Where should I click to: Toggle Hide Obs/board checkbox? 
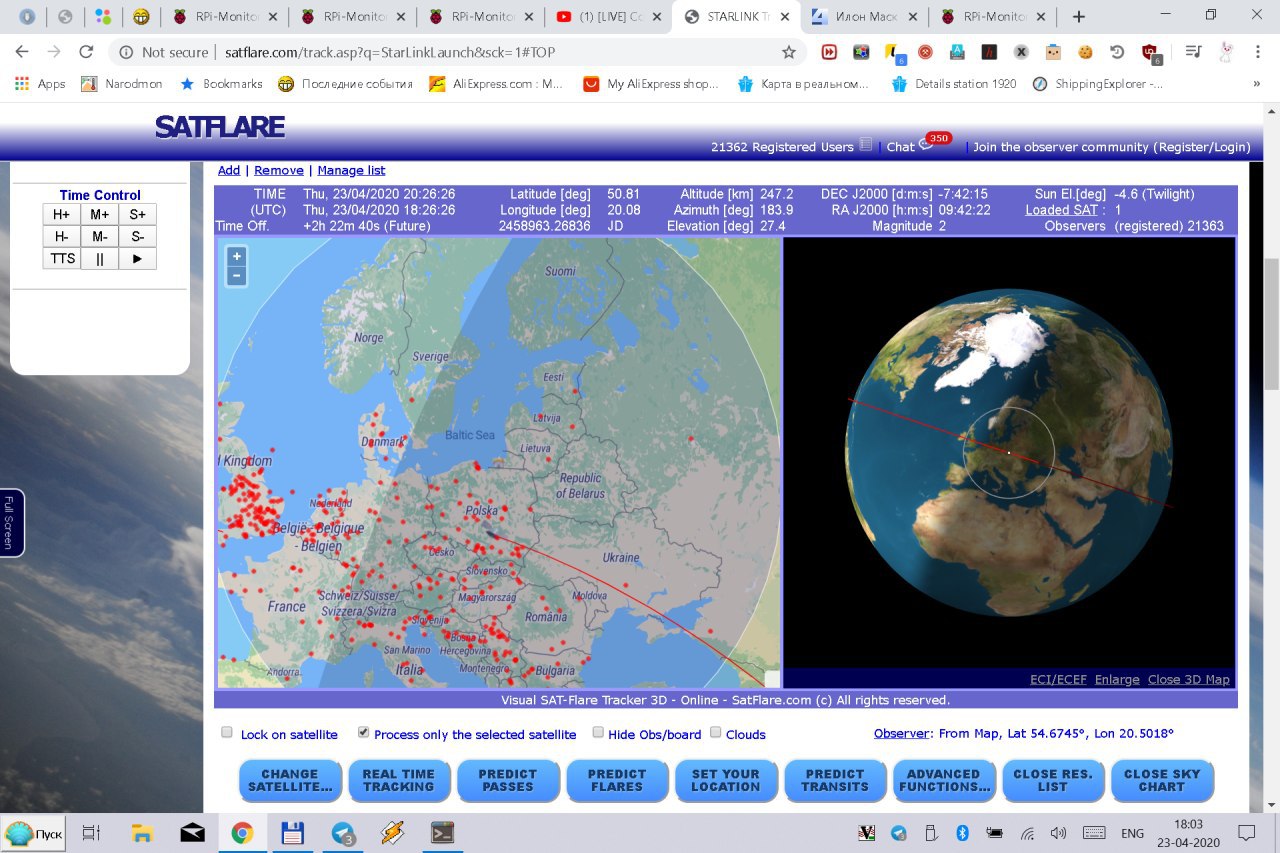[x=598, y=732]
